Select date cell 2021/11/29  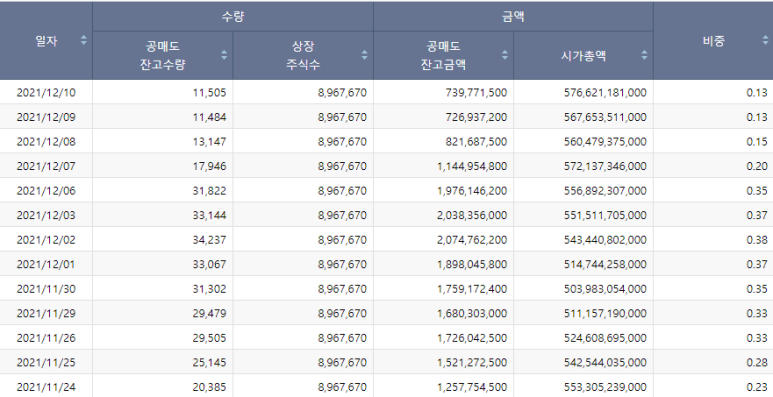[x=46, y=313]
